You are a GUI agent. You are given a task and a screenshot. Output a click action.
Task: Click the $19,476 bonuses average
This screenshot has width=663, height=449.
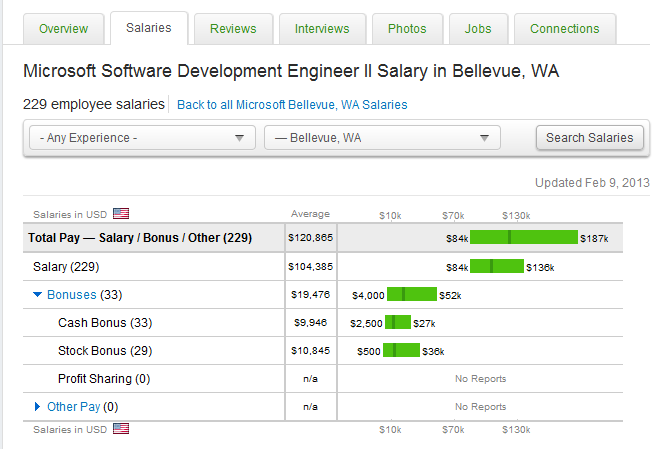311,294
